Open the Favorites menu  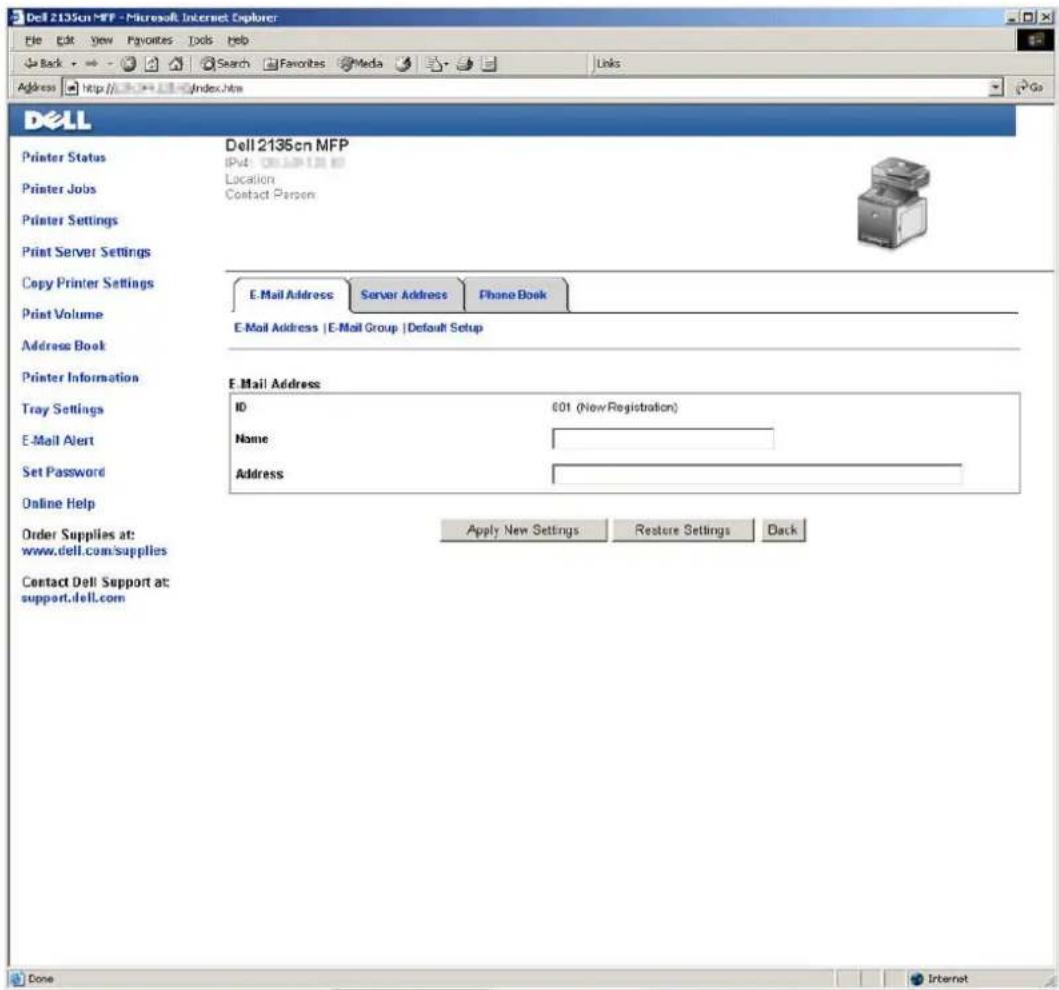(x=150, y=41)
